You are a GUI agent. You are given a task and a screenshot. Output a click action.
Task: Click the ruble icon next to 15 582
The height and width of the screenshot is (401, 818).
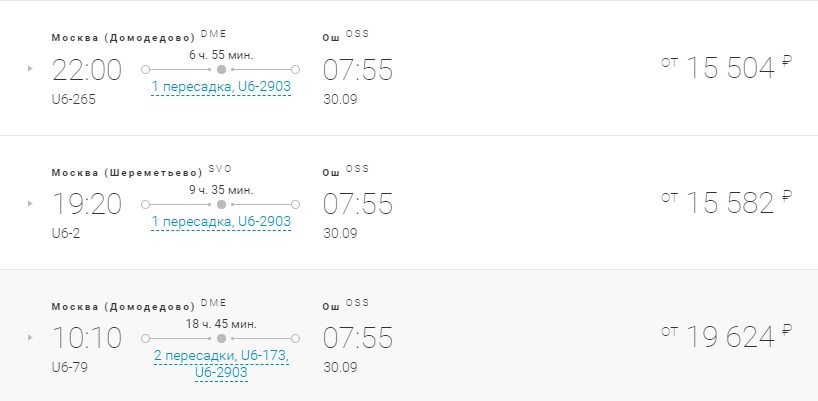tap(787, 196)
